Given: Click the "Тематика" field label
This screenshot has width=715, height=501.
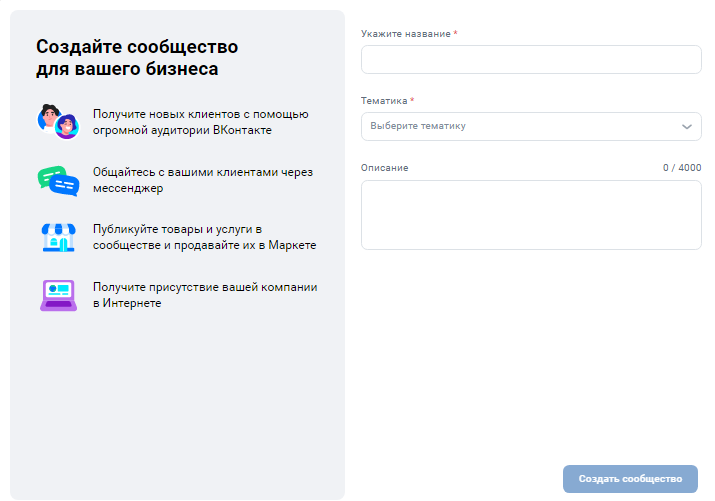Looking at the screenshot, I should [x=384, y=101].
